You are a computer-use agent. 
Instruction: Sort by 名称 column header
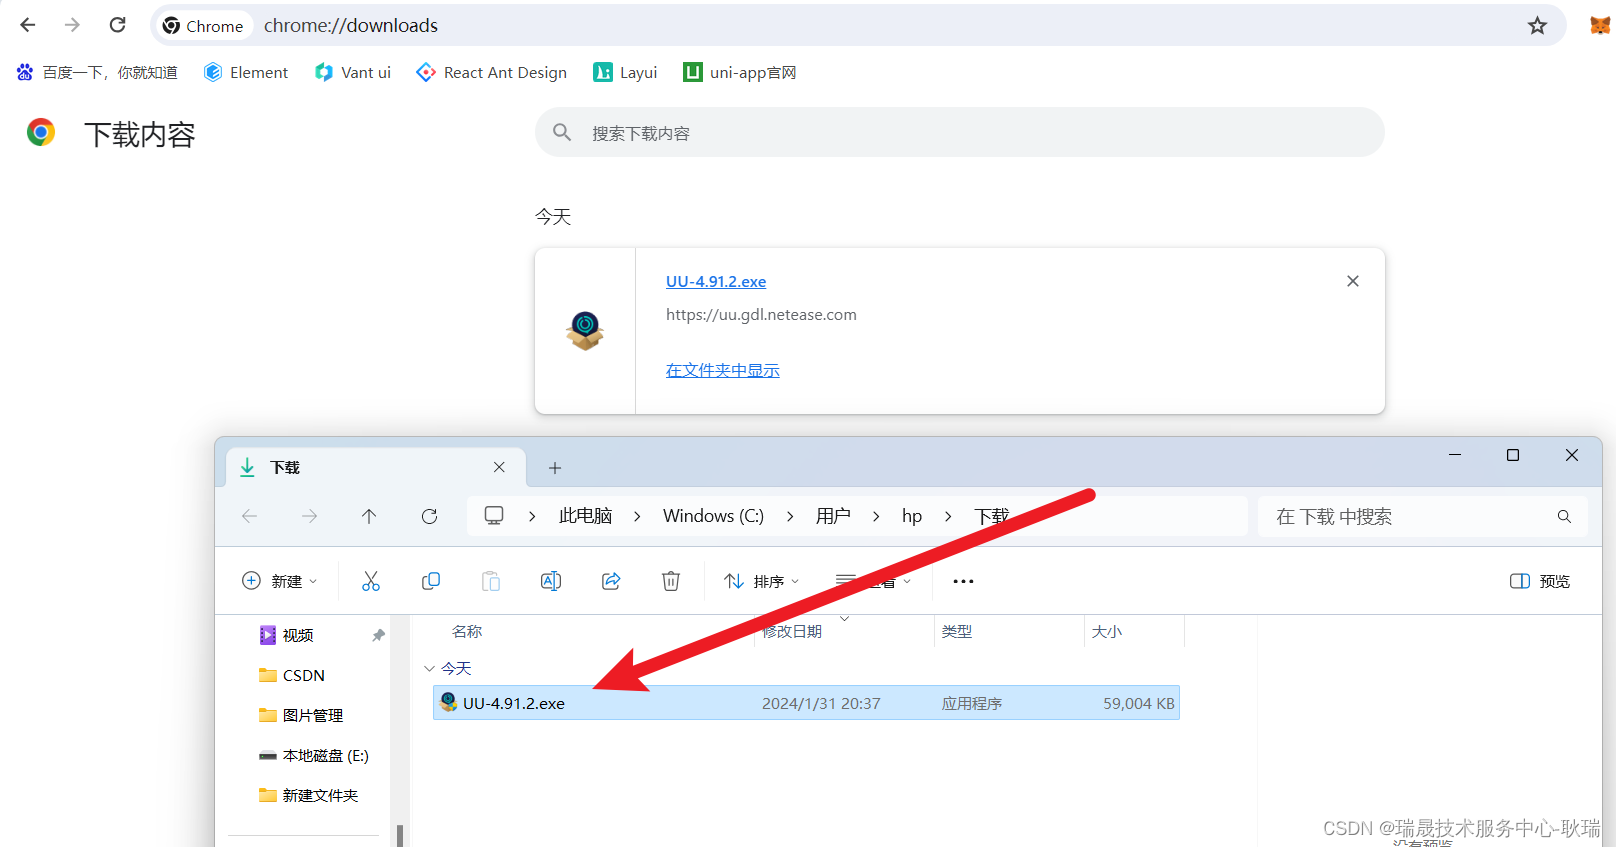[x=467, y=631]
